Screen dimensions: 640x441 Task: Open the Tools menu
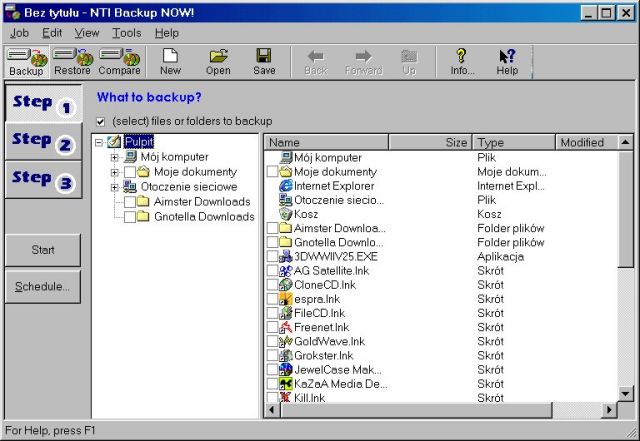coord(127,33)
